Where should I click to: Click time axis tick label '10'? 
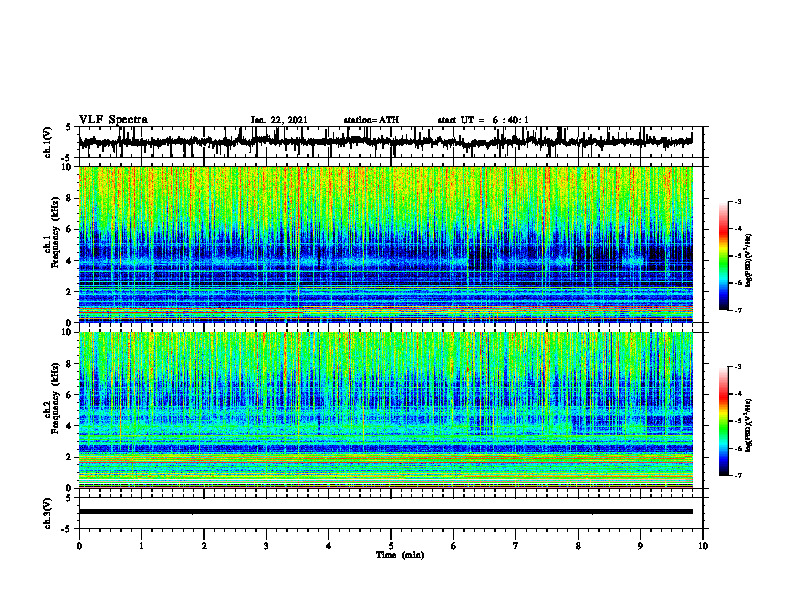point(703,546)
